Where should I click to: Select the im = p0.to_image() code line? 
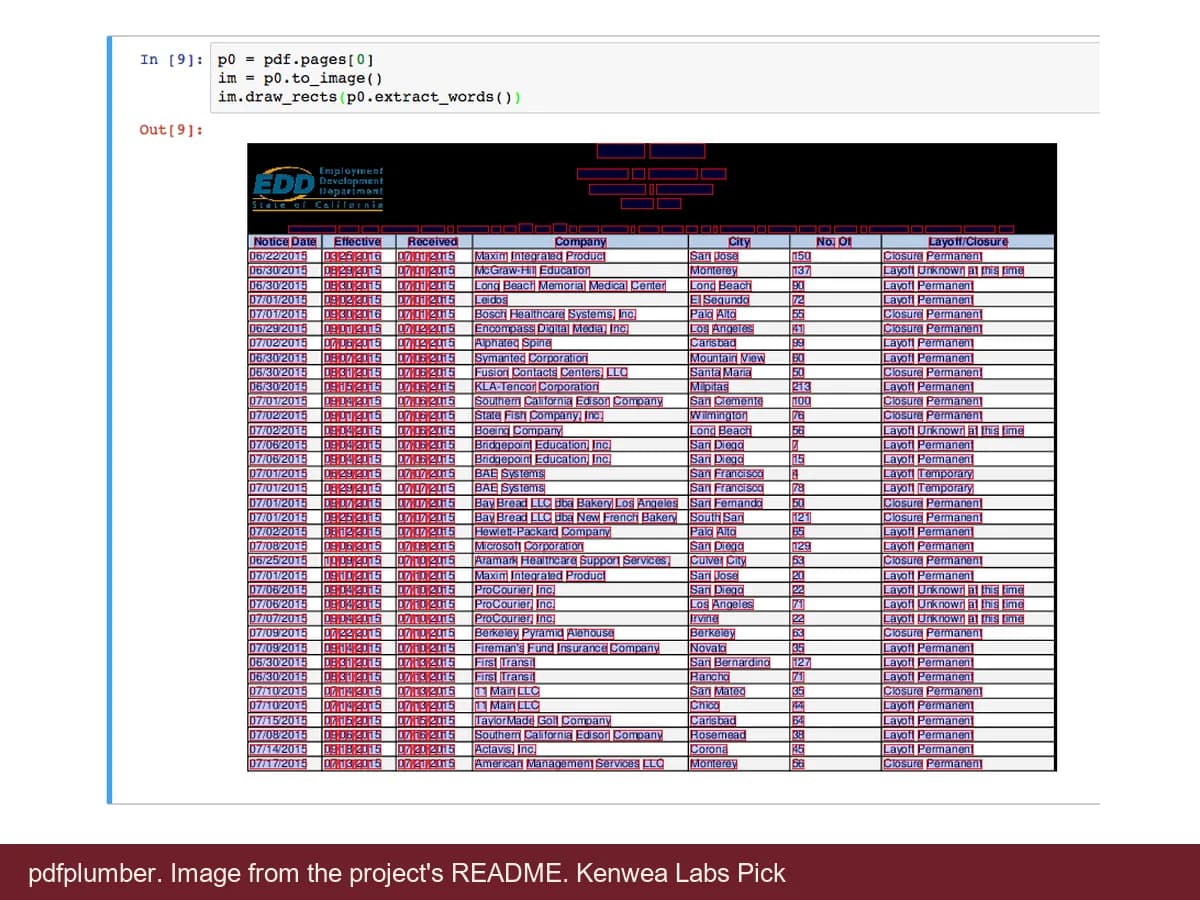301,78
